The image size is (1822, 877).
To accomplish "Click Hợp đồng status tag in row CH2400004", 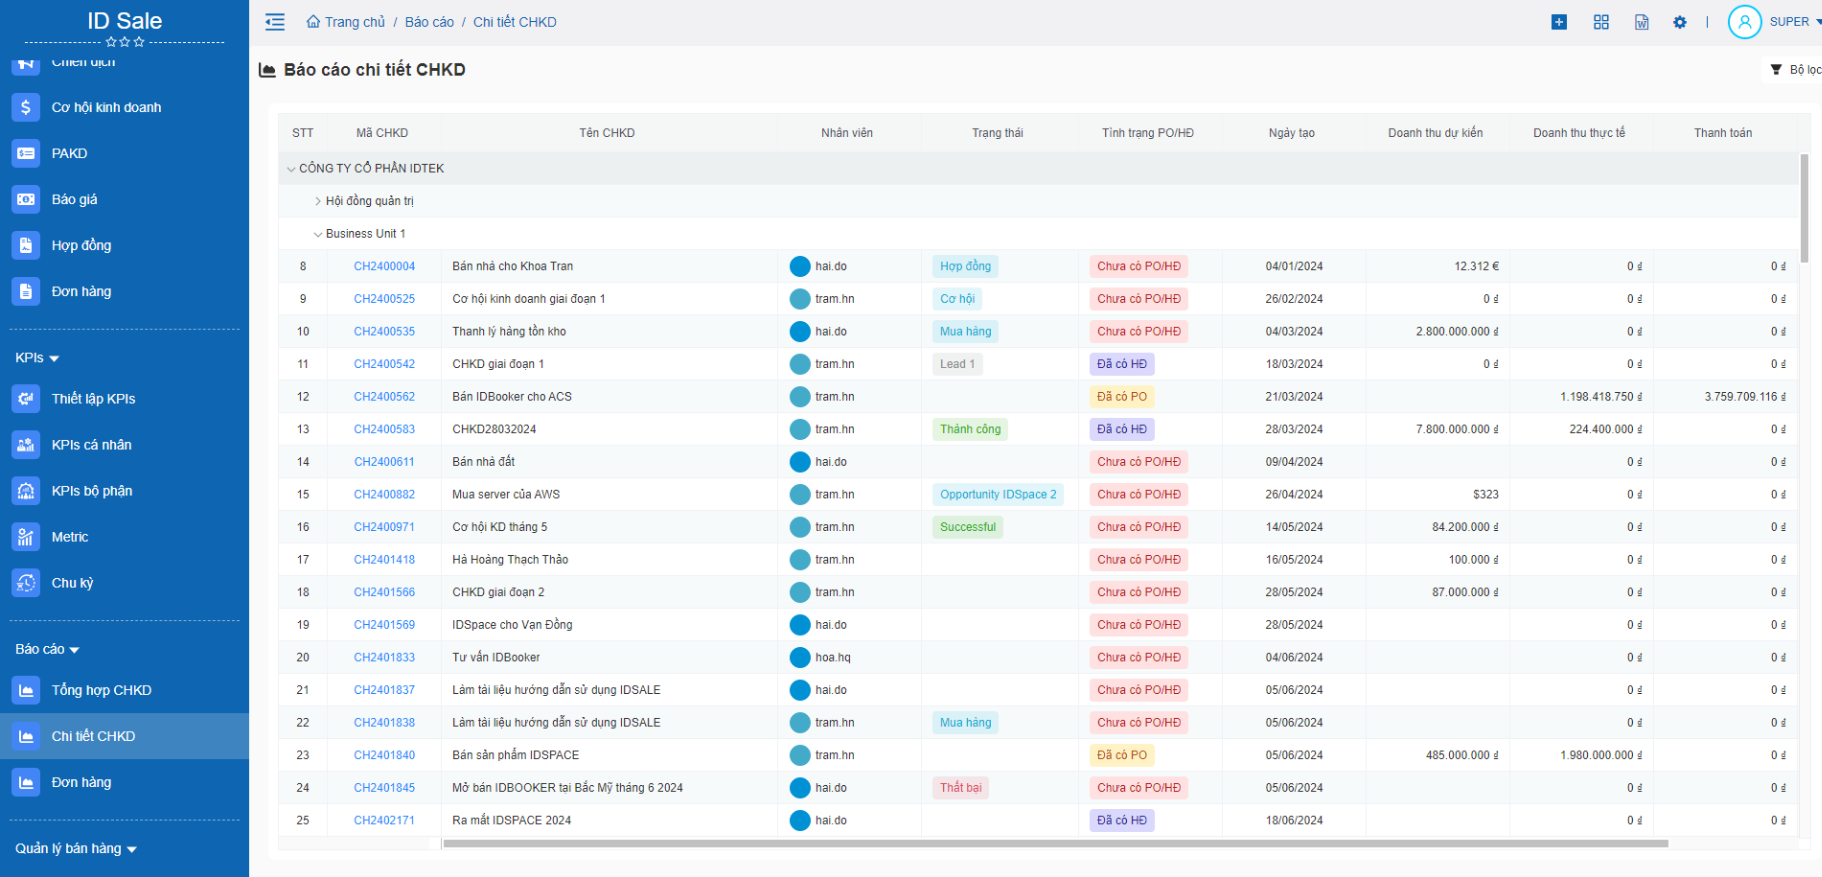I will 965,266.
